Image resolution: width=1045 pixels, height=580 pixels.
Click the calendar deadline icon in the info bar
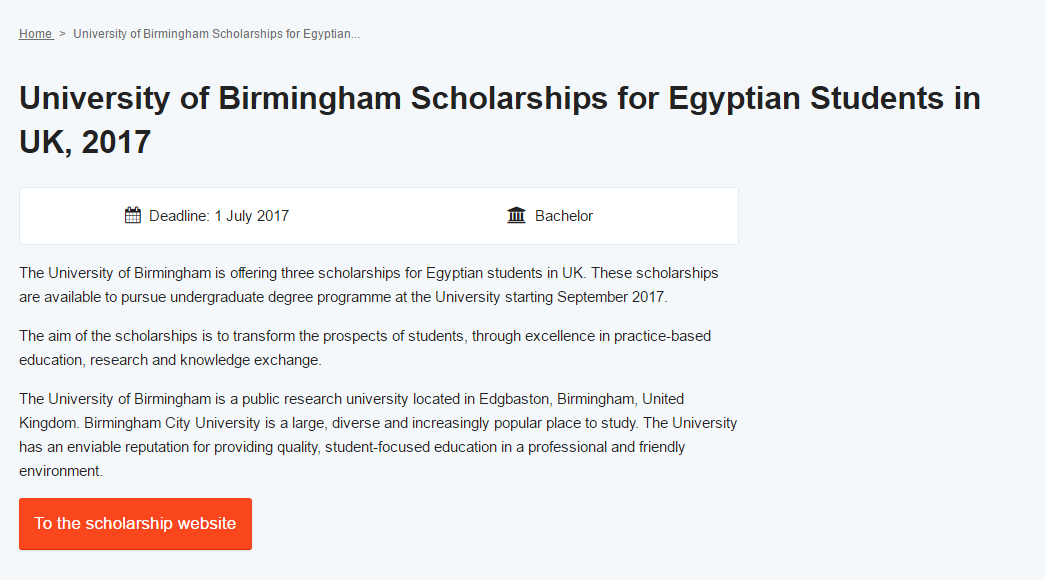click(132, 214)
